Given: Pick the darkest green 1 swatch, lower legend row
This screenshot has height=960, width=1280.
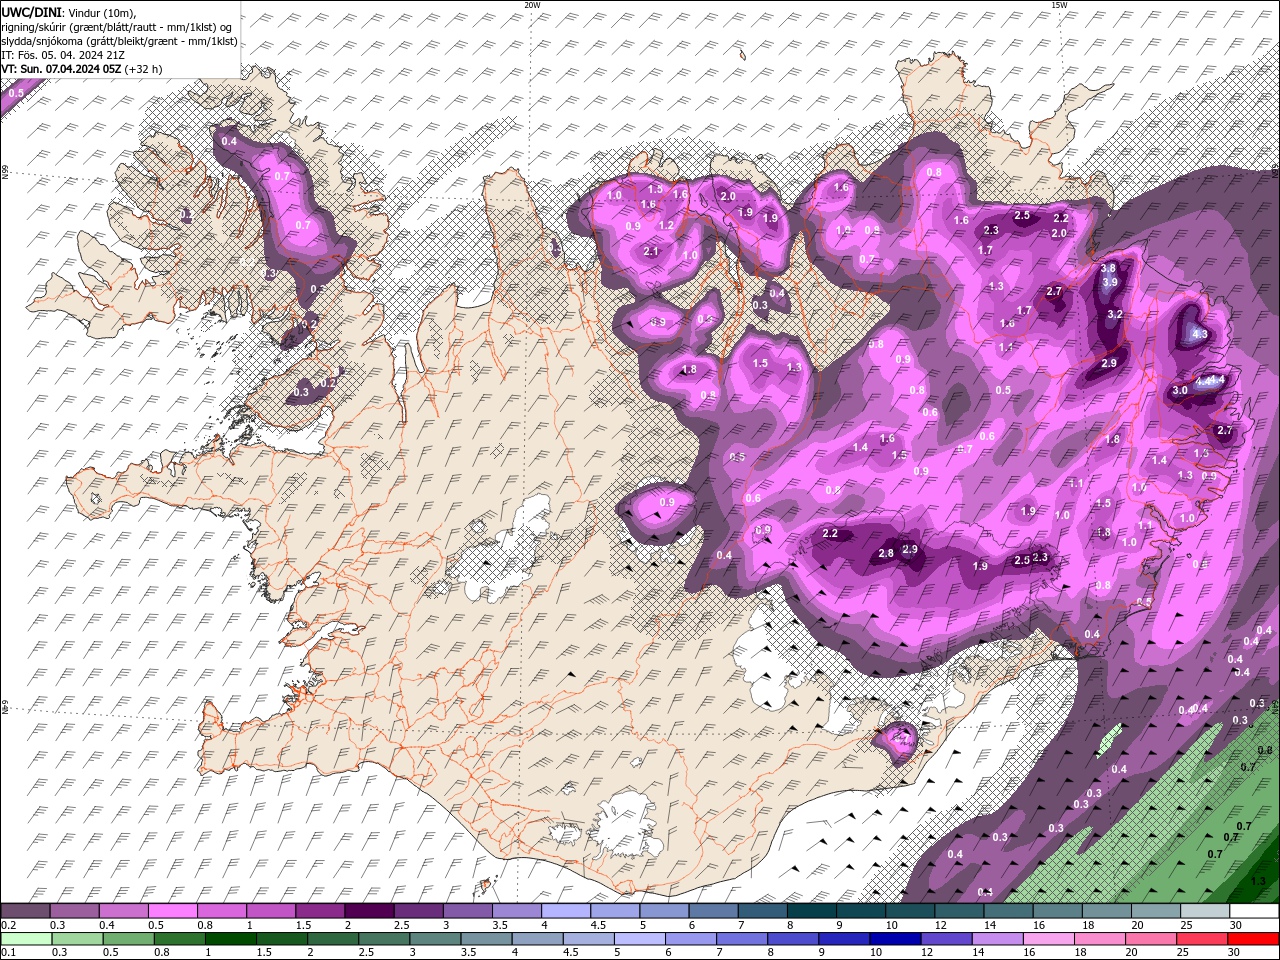Looking at the screenshot, I should point(230,938).
